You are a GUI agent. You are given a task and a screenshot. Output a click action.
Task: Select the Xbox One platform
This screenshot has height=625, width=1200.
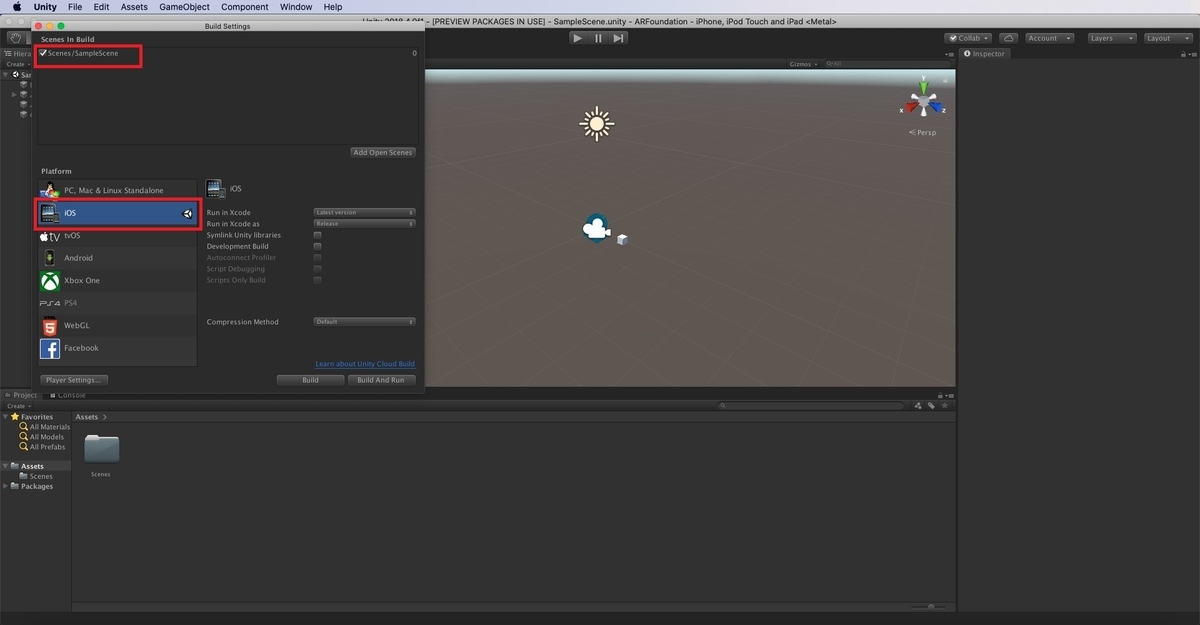pyautogui.click(x=118, y=281)
